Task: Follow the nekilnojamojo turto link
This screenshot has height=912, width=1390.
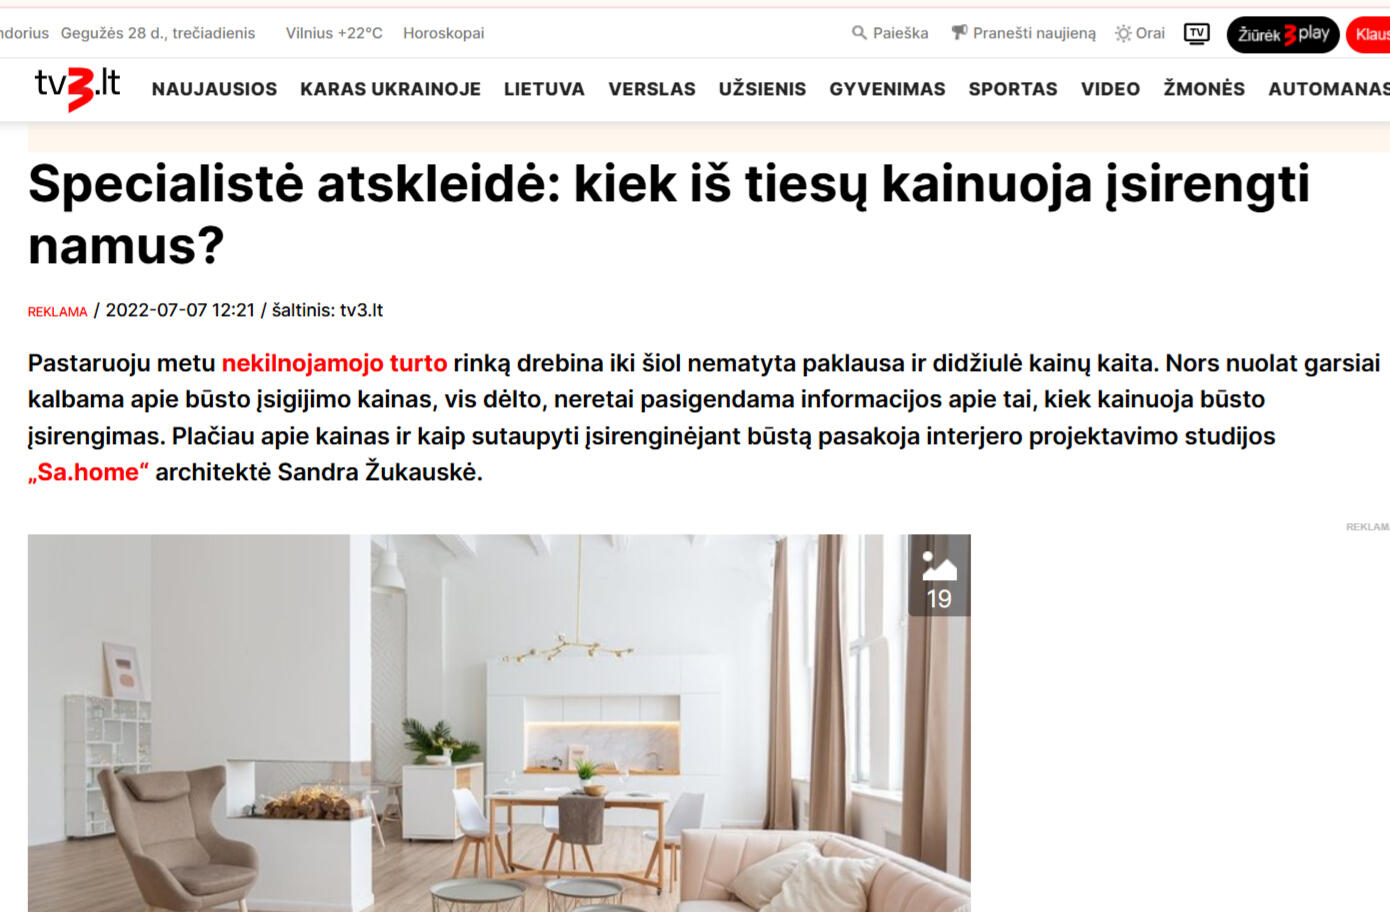Action: pyautogui.click(x=334, y=363)
